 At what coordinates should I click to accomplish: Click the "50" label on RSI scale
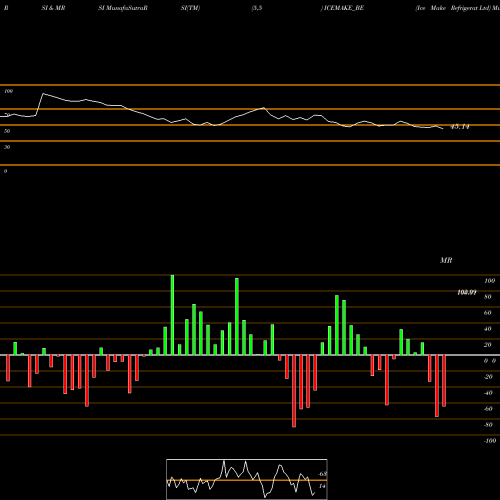coord(7,131)
